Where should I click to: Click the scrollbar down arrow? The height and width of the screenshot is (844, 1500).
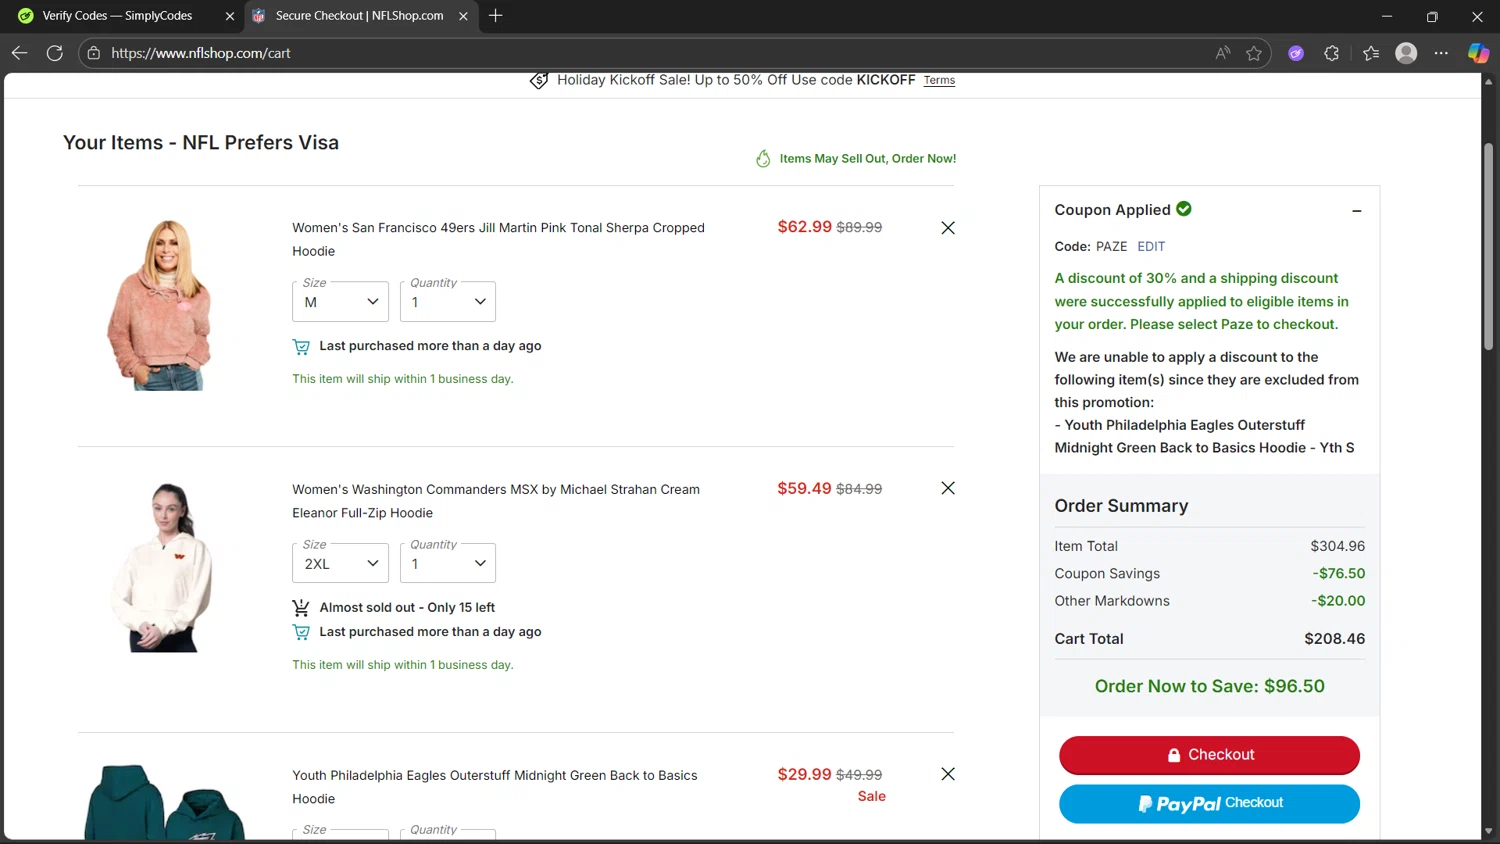(x=1488, y=830)
